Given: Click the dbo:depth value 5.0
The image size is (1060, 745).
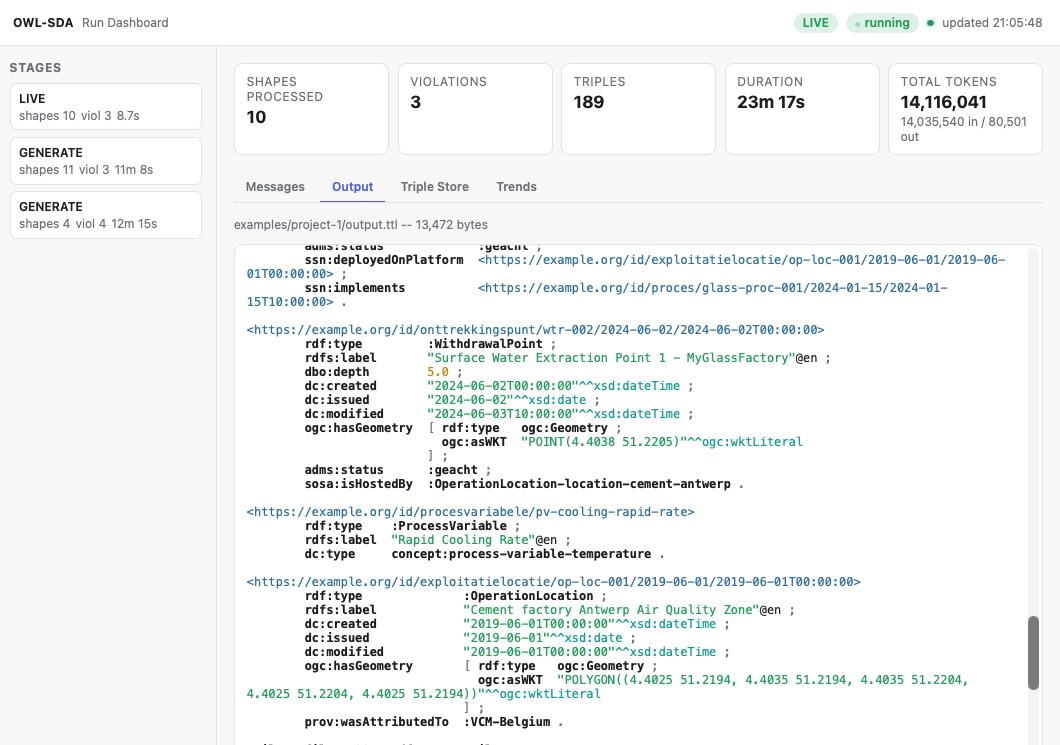Looking at the screenshot, I should [x=438, y=372].
